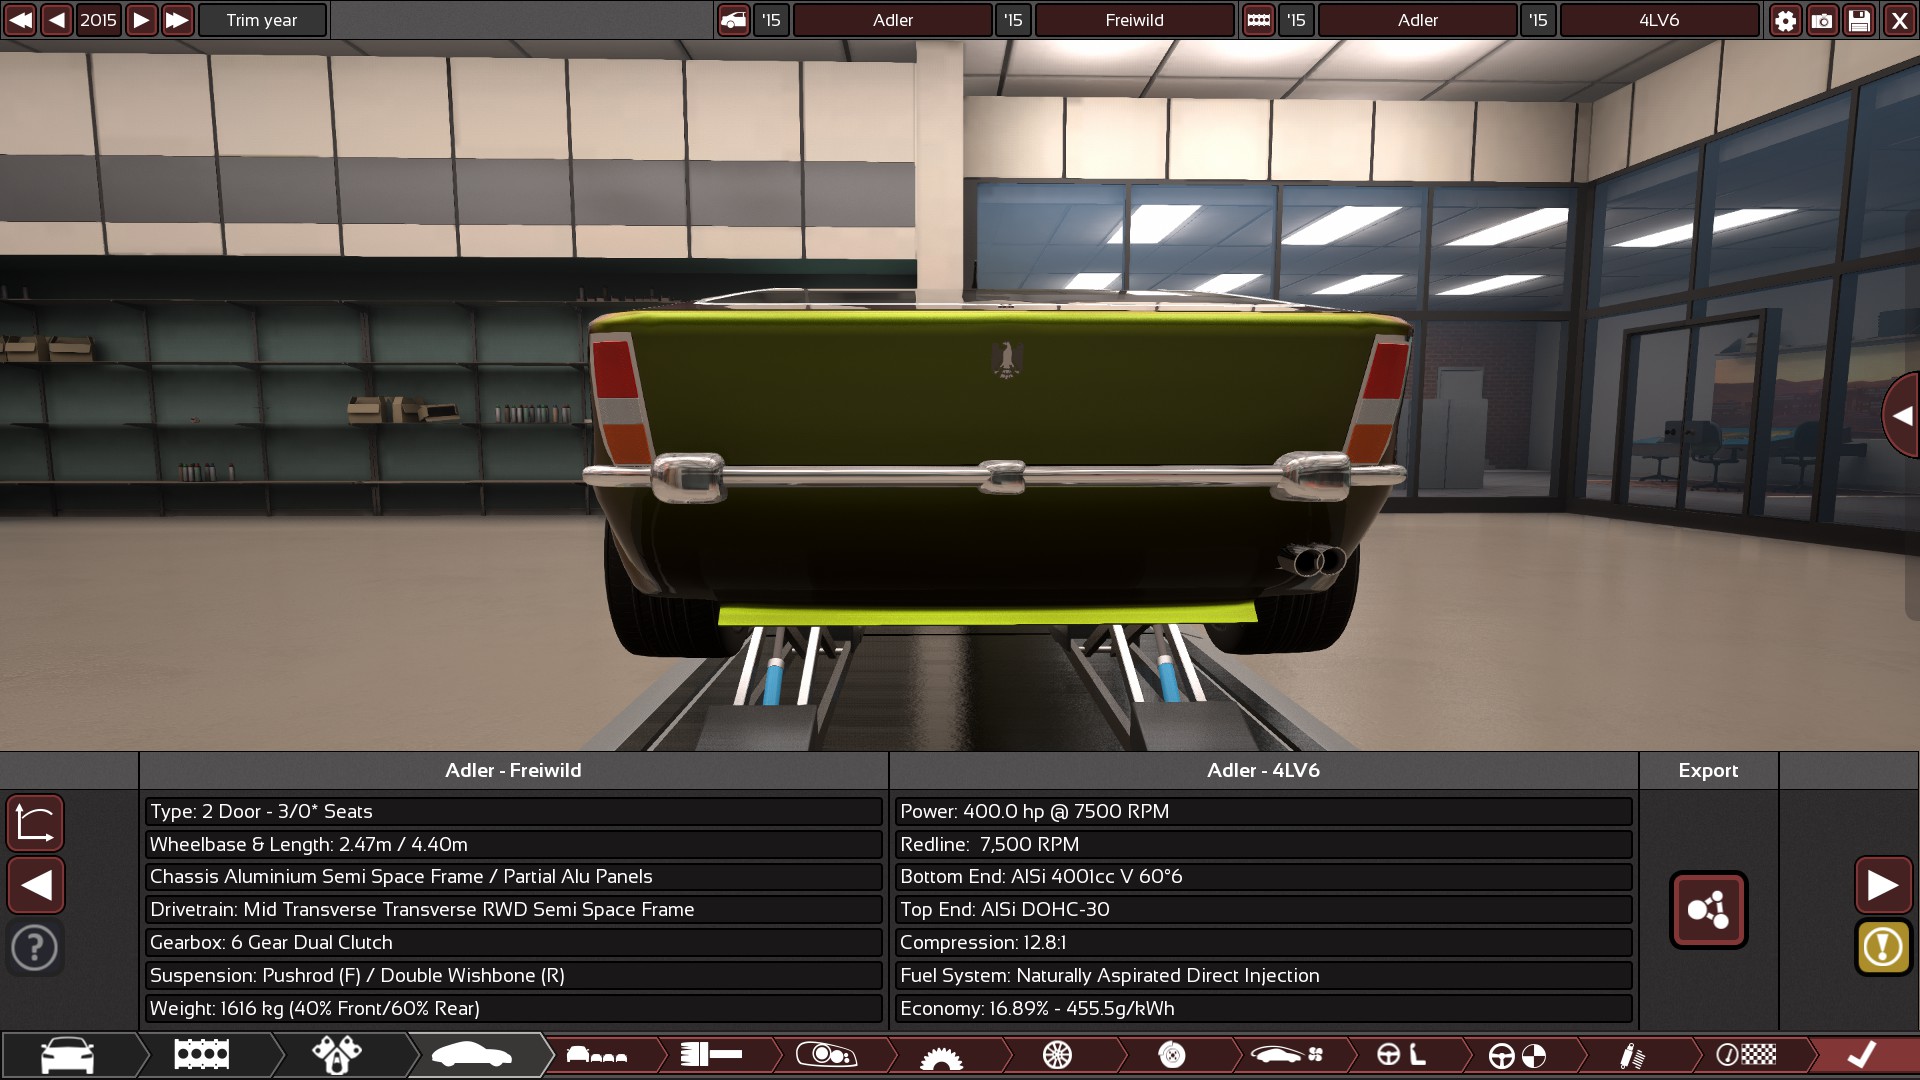Open the aerodynamics and cooling tab icon
The height and width of the screenshot is (1080, 1920).
(x=1287, y=1055)
